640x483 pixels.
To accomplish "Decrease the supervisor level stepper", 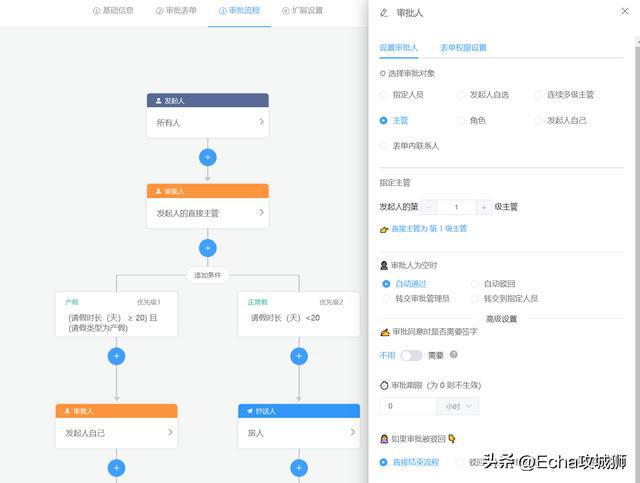I will point(429,207).
